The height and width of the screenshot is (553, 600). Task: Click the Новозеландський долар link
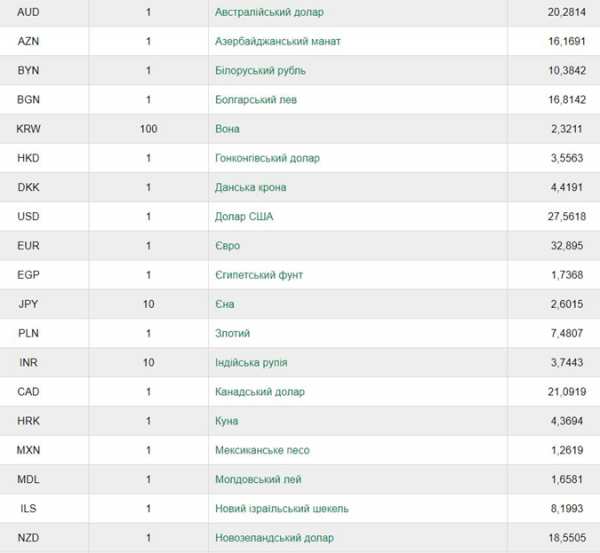click(274, 538)
